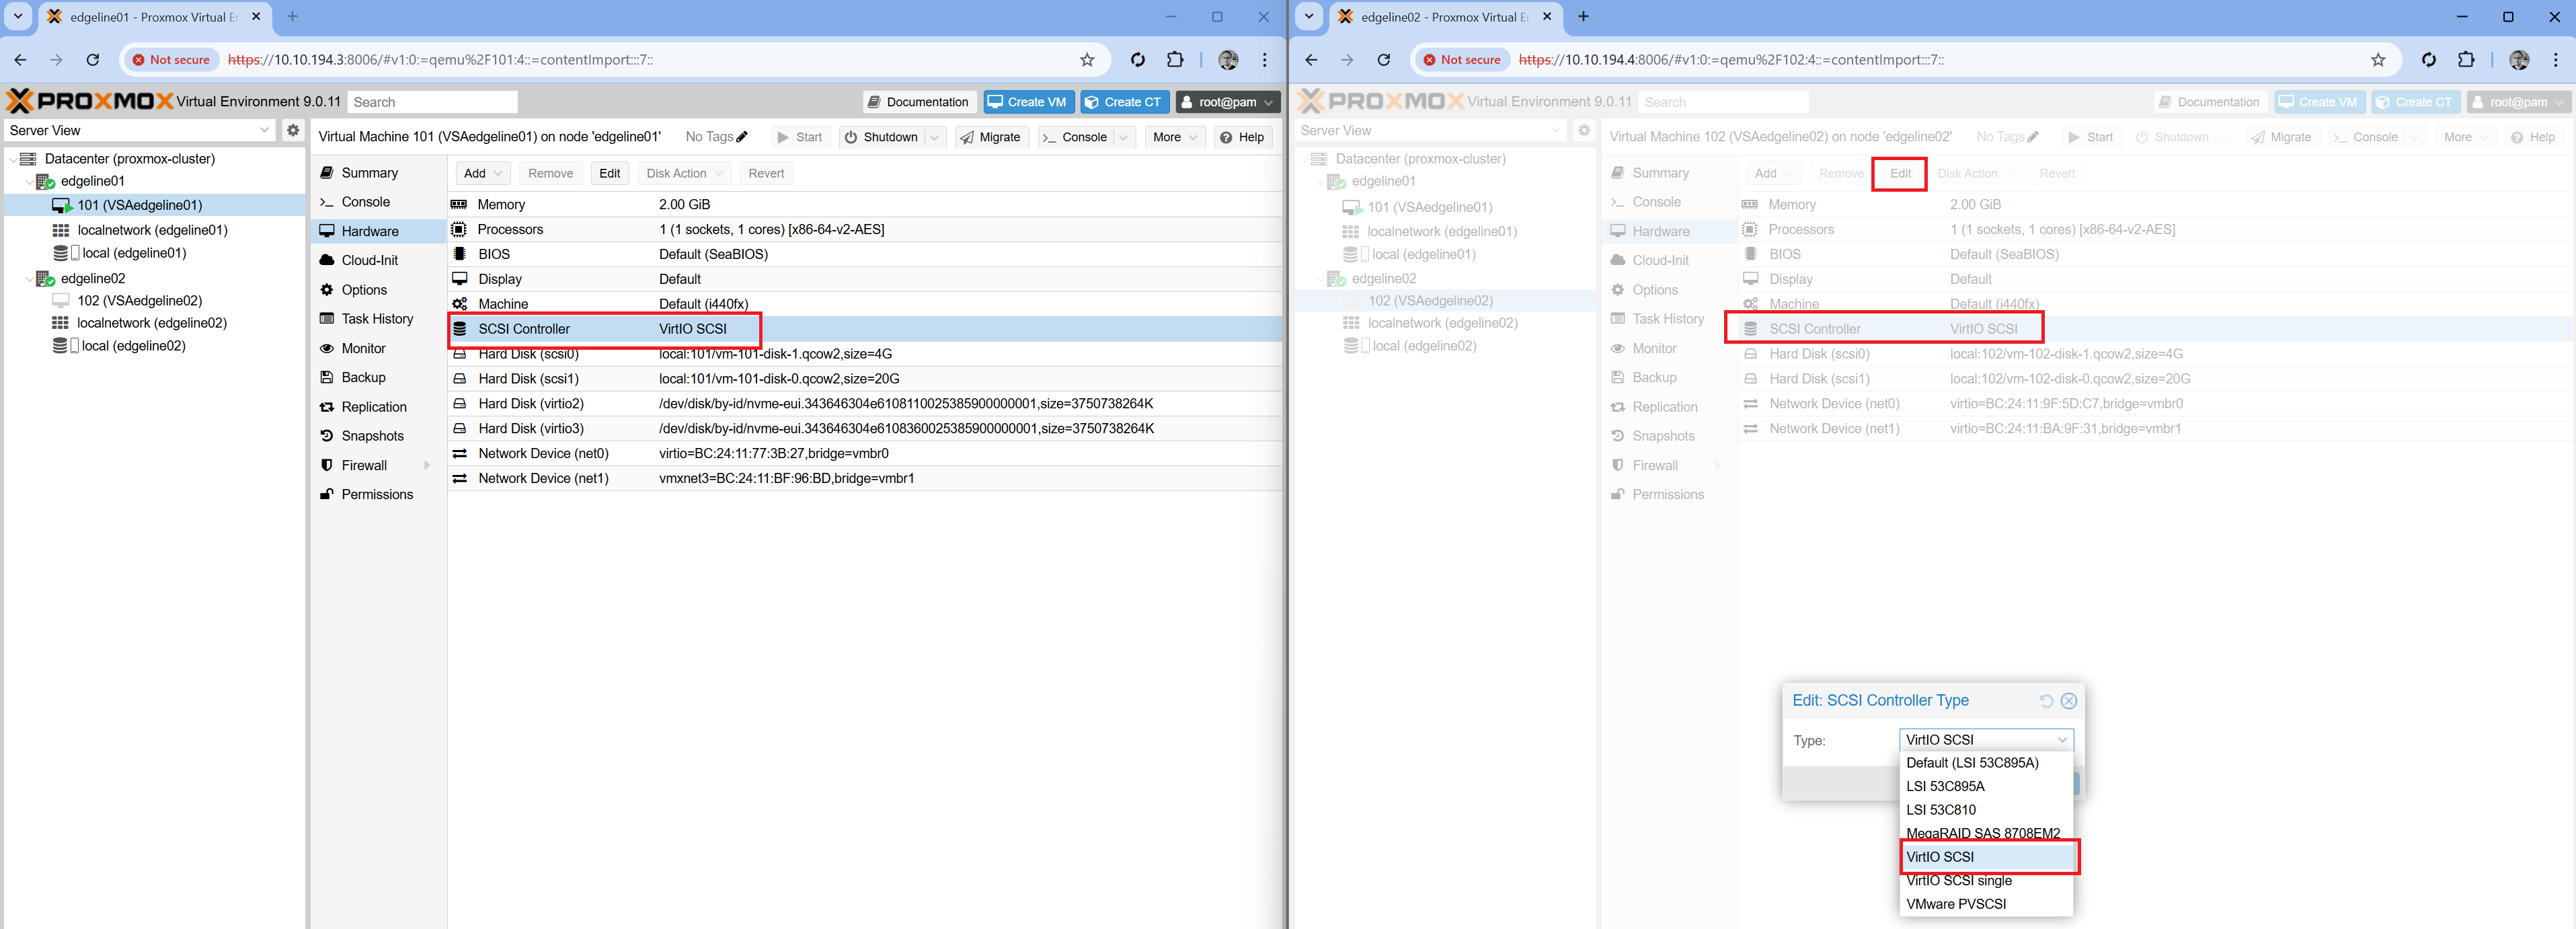Click Edit button in VM 101 hardware toolbar
Viewport: 2576px width, 929px height.
[x=609, y=173]
